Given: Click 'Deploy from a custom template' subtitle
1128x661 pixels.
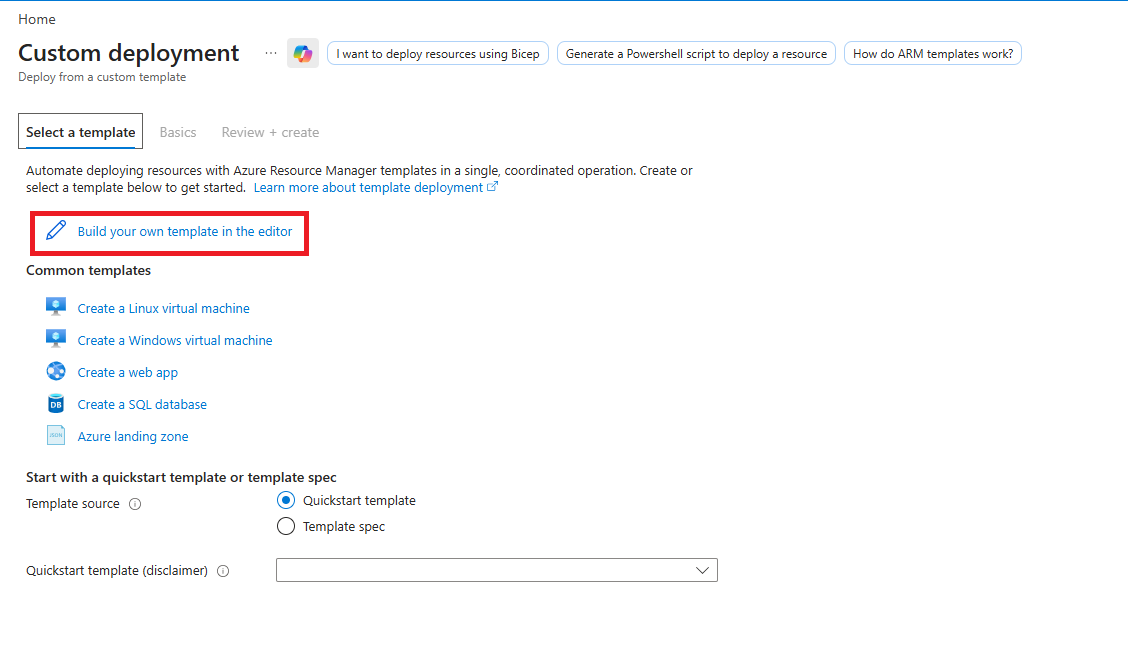Looking at the screenshot, I should (x=102, y=77).
